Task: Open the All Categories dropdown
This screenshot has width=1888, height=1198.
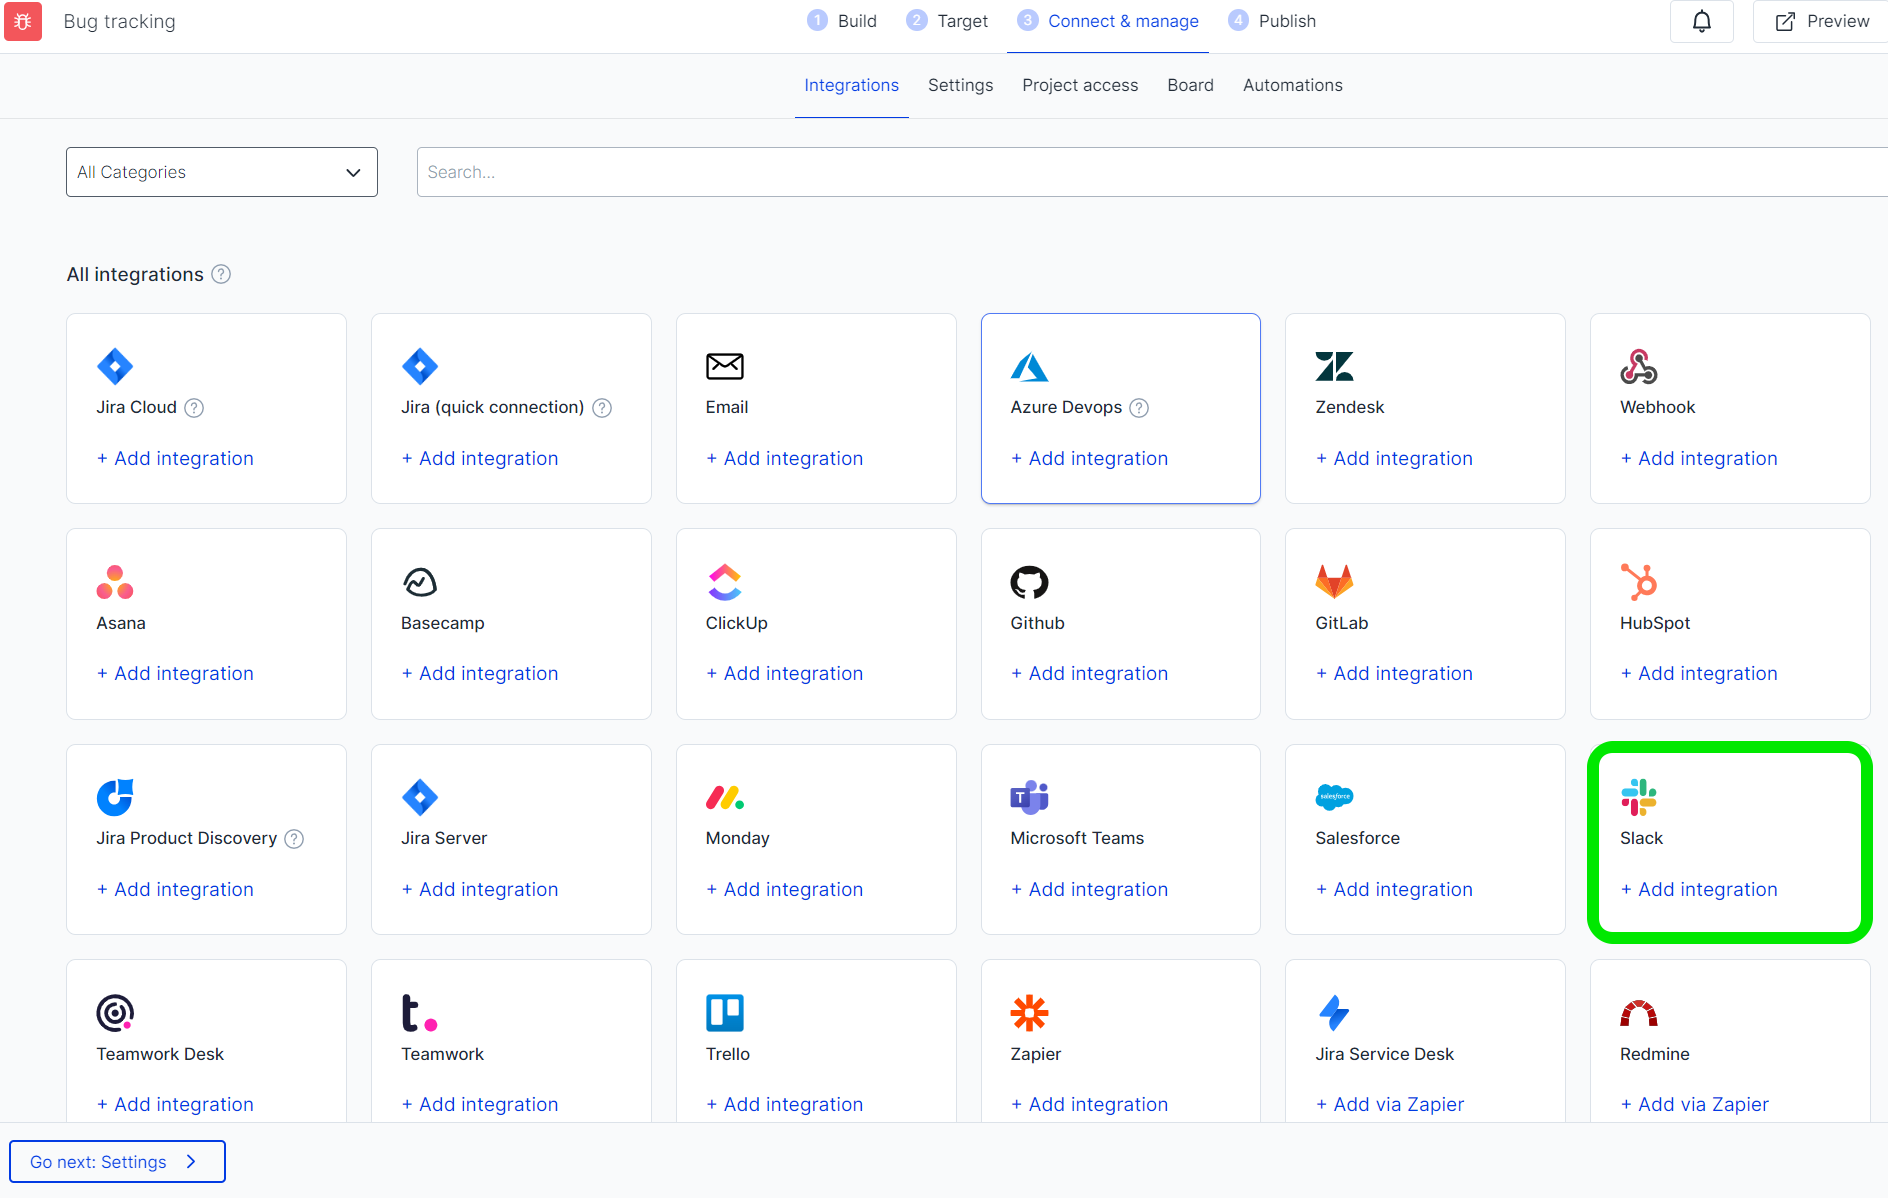Action: point(222,172)
